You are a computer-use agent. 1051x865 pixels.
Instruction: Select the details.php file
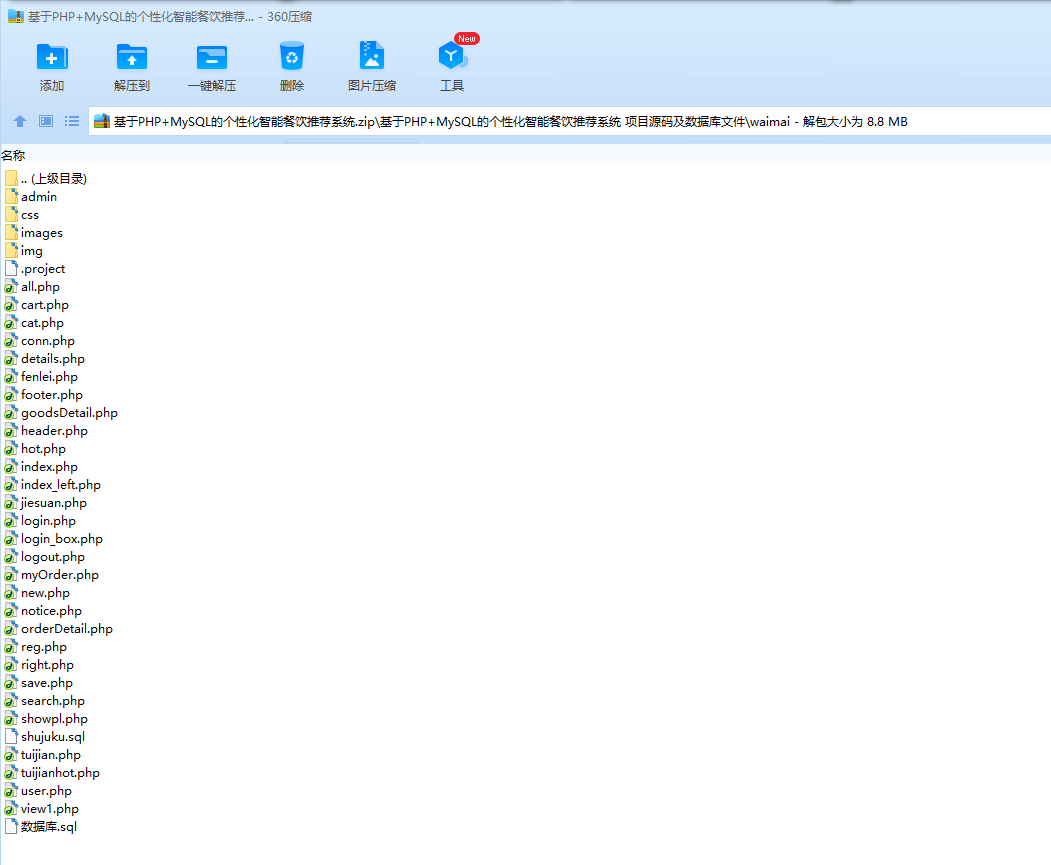click(45, 359)
